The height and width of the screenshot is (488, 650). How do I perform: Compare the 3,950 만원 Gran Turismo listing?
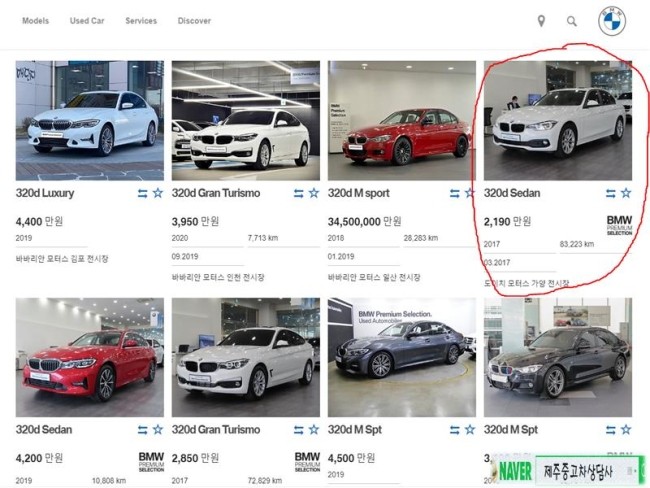298,193
